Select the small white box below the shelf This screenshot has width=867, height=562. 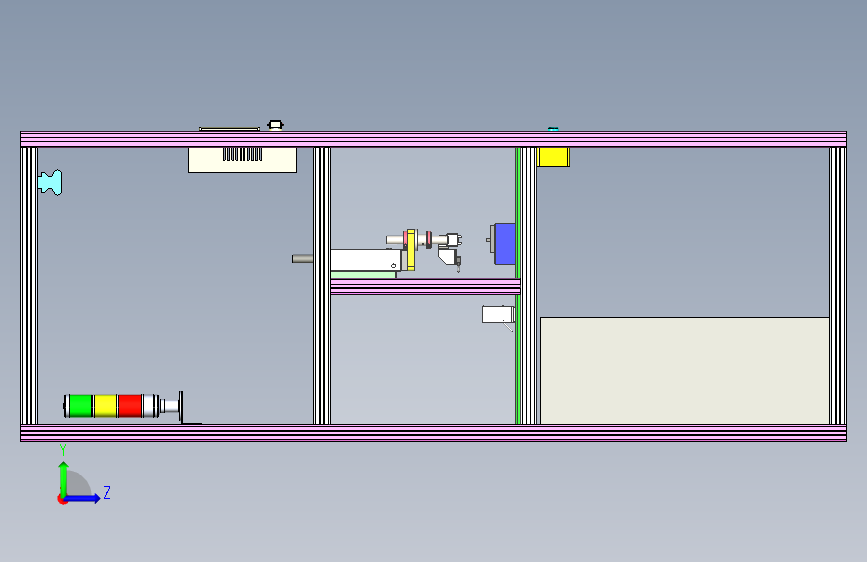click(498, 314)
